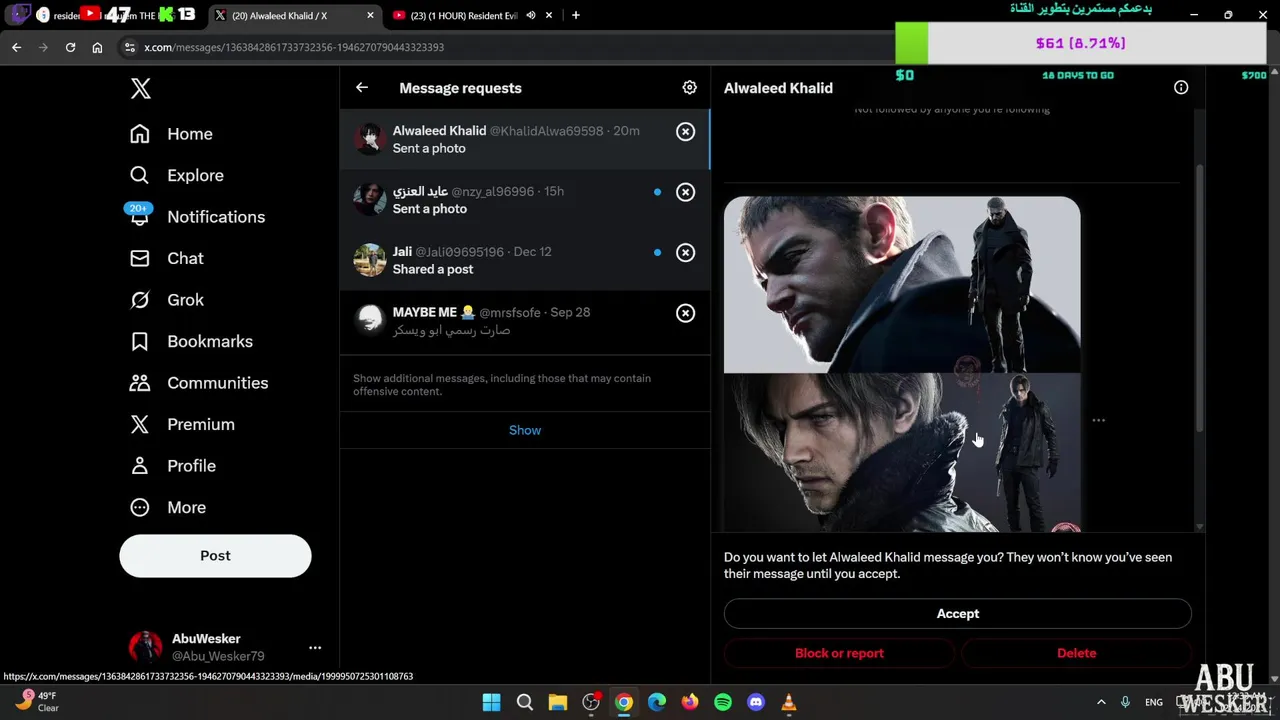Open Discord from taskbar
Screen dimensions: 1280x720
(756, 702)
